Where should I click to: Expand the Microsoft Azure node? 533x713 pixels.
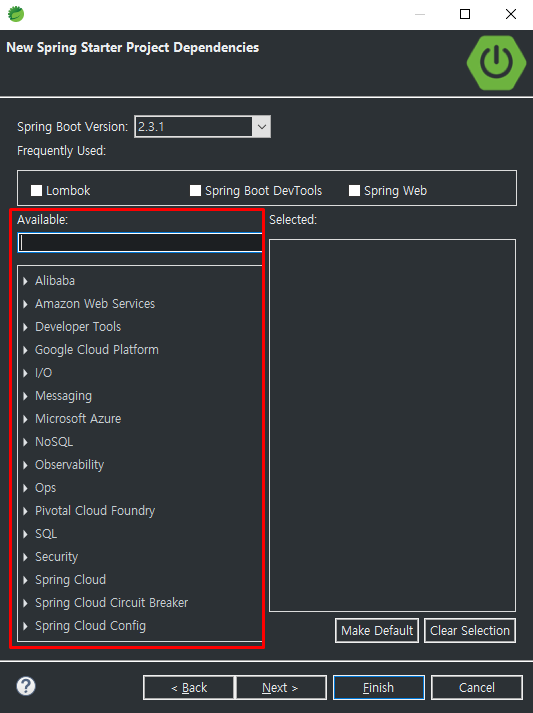tap(25, 419)
